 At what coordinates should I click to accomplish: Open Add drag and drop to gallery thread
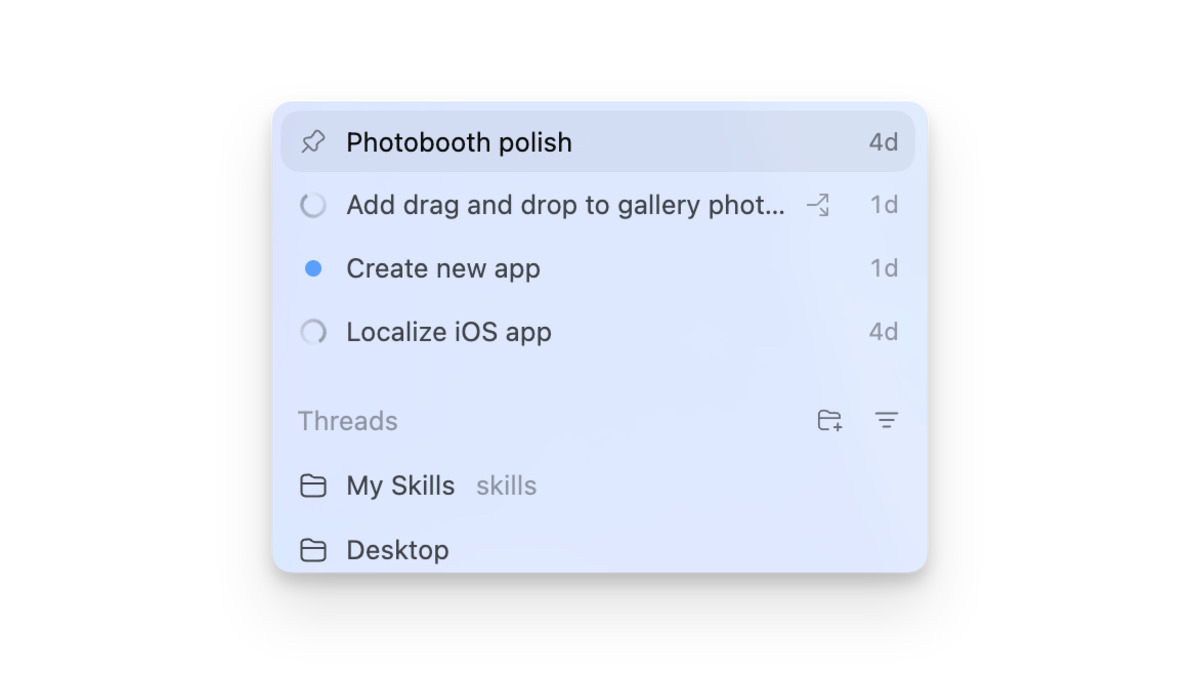(565, 205)
